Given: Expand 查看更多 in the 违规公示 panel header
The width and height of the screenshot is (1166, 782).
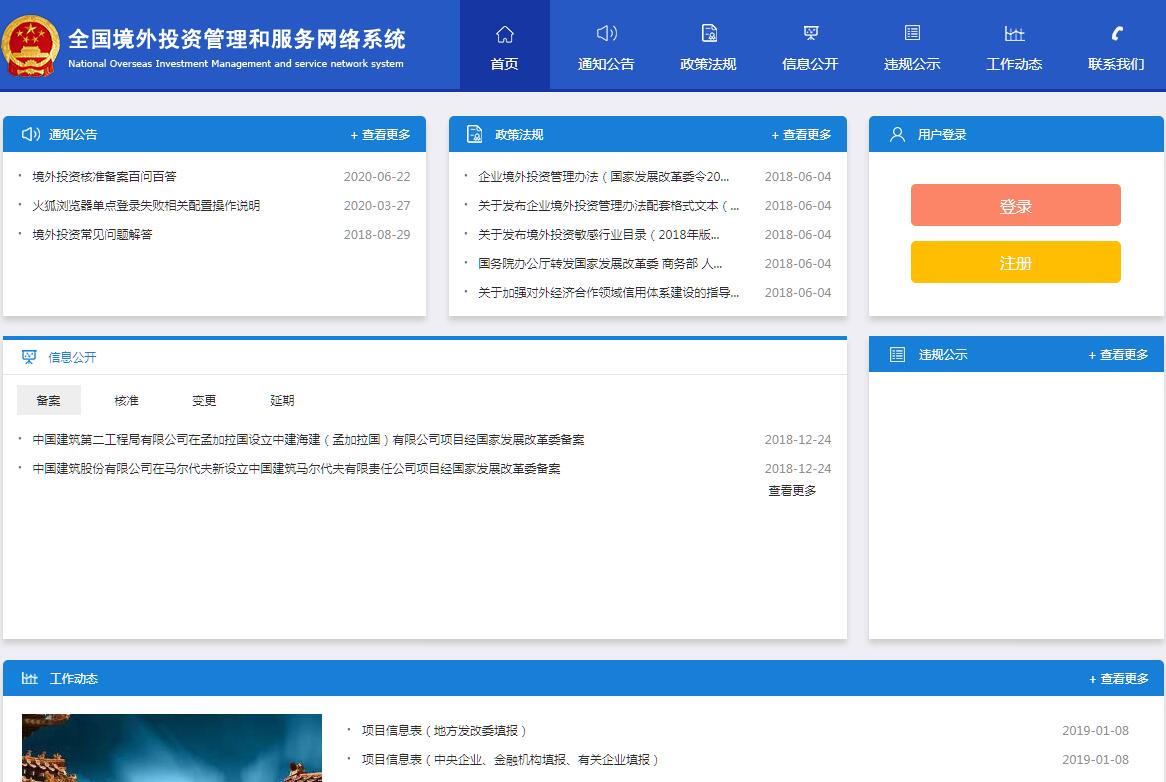Looking at the screenshot, I should (x=1118, y=355).
